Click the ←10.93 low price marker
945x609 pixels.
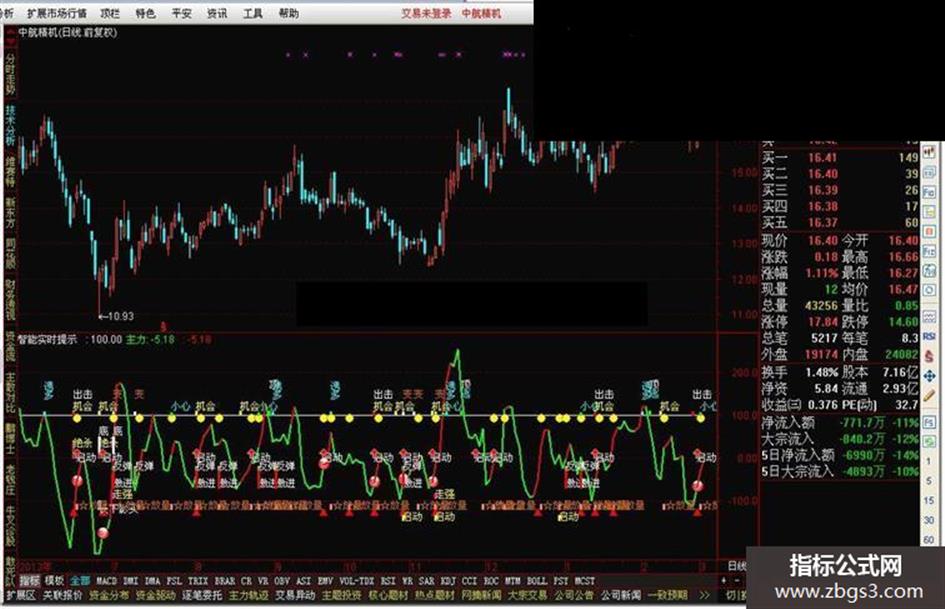pos(116,316)
